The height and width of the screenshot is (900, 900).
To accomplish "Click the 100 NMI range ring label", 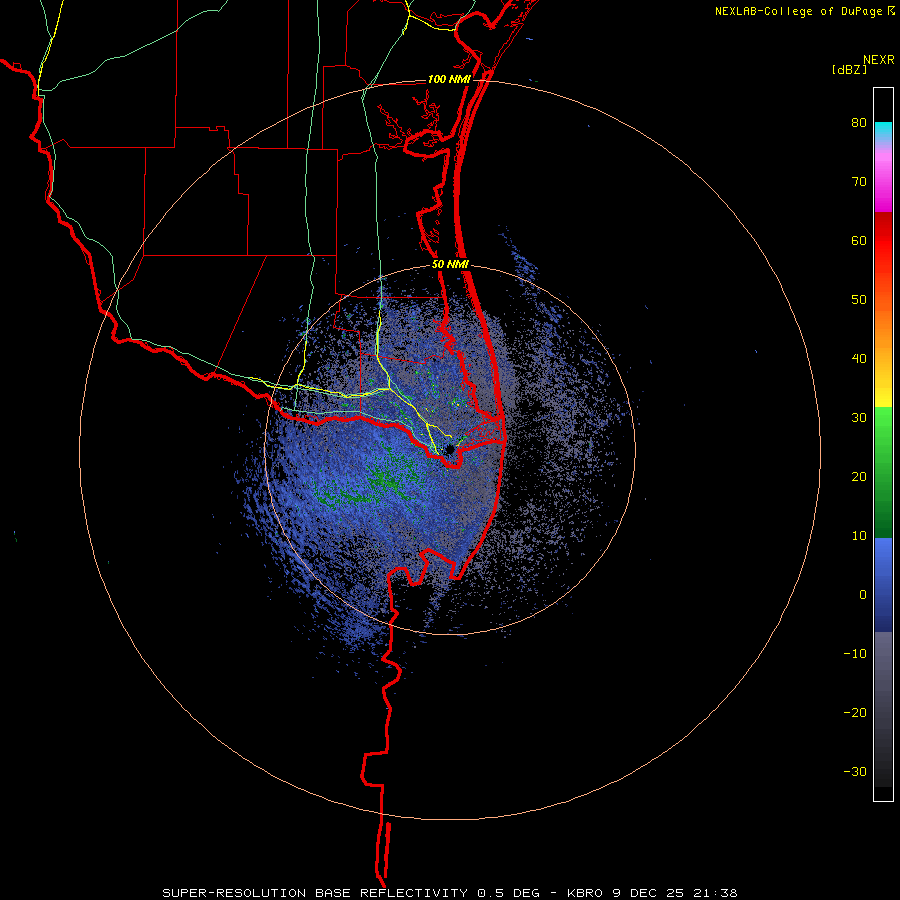I will coord(449,79).
